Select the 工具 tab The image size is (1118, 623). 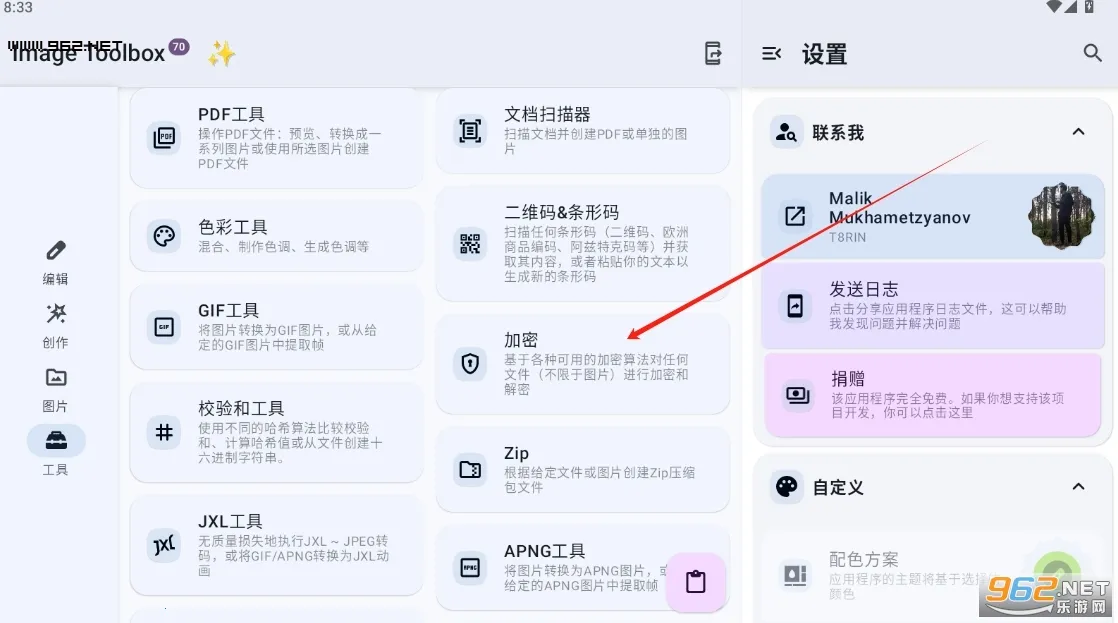tap(56, 451)
